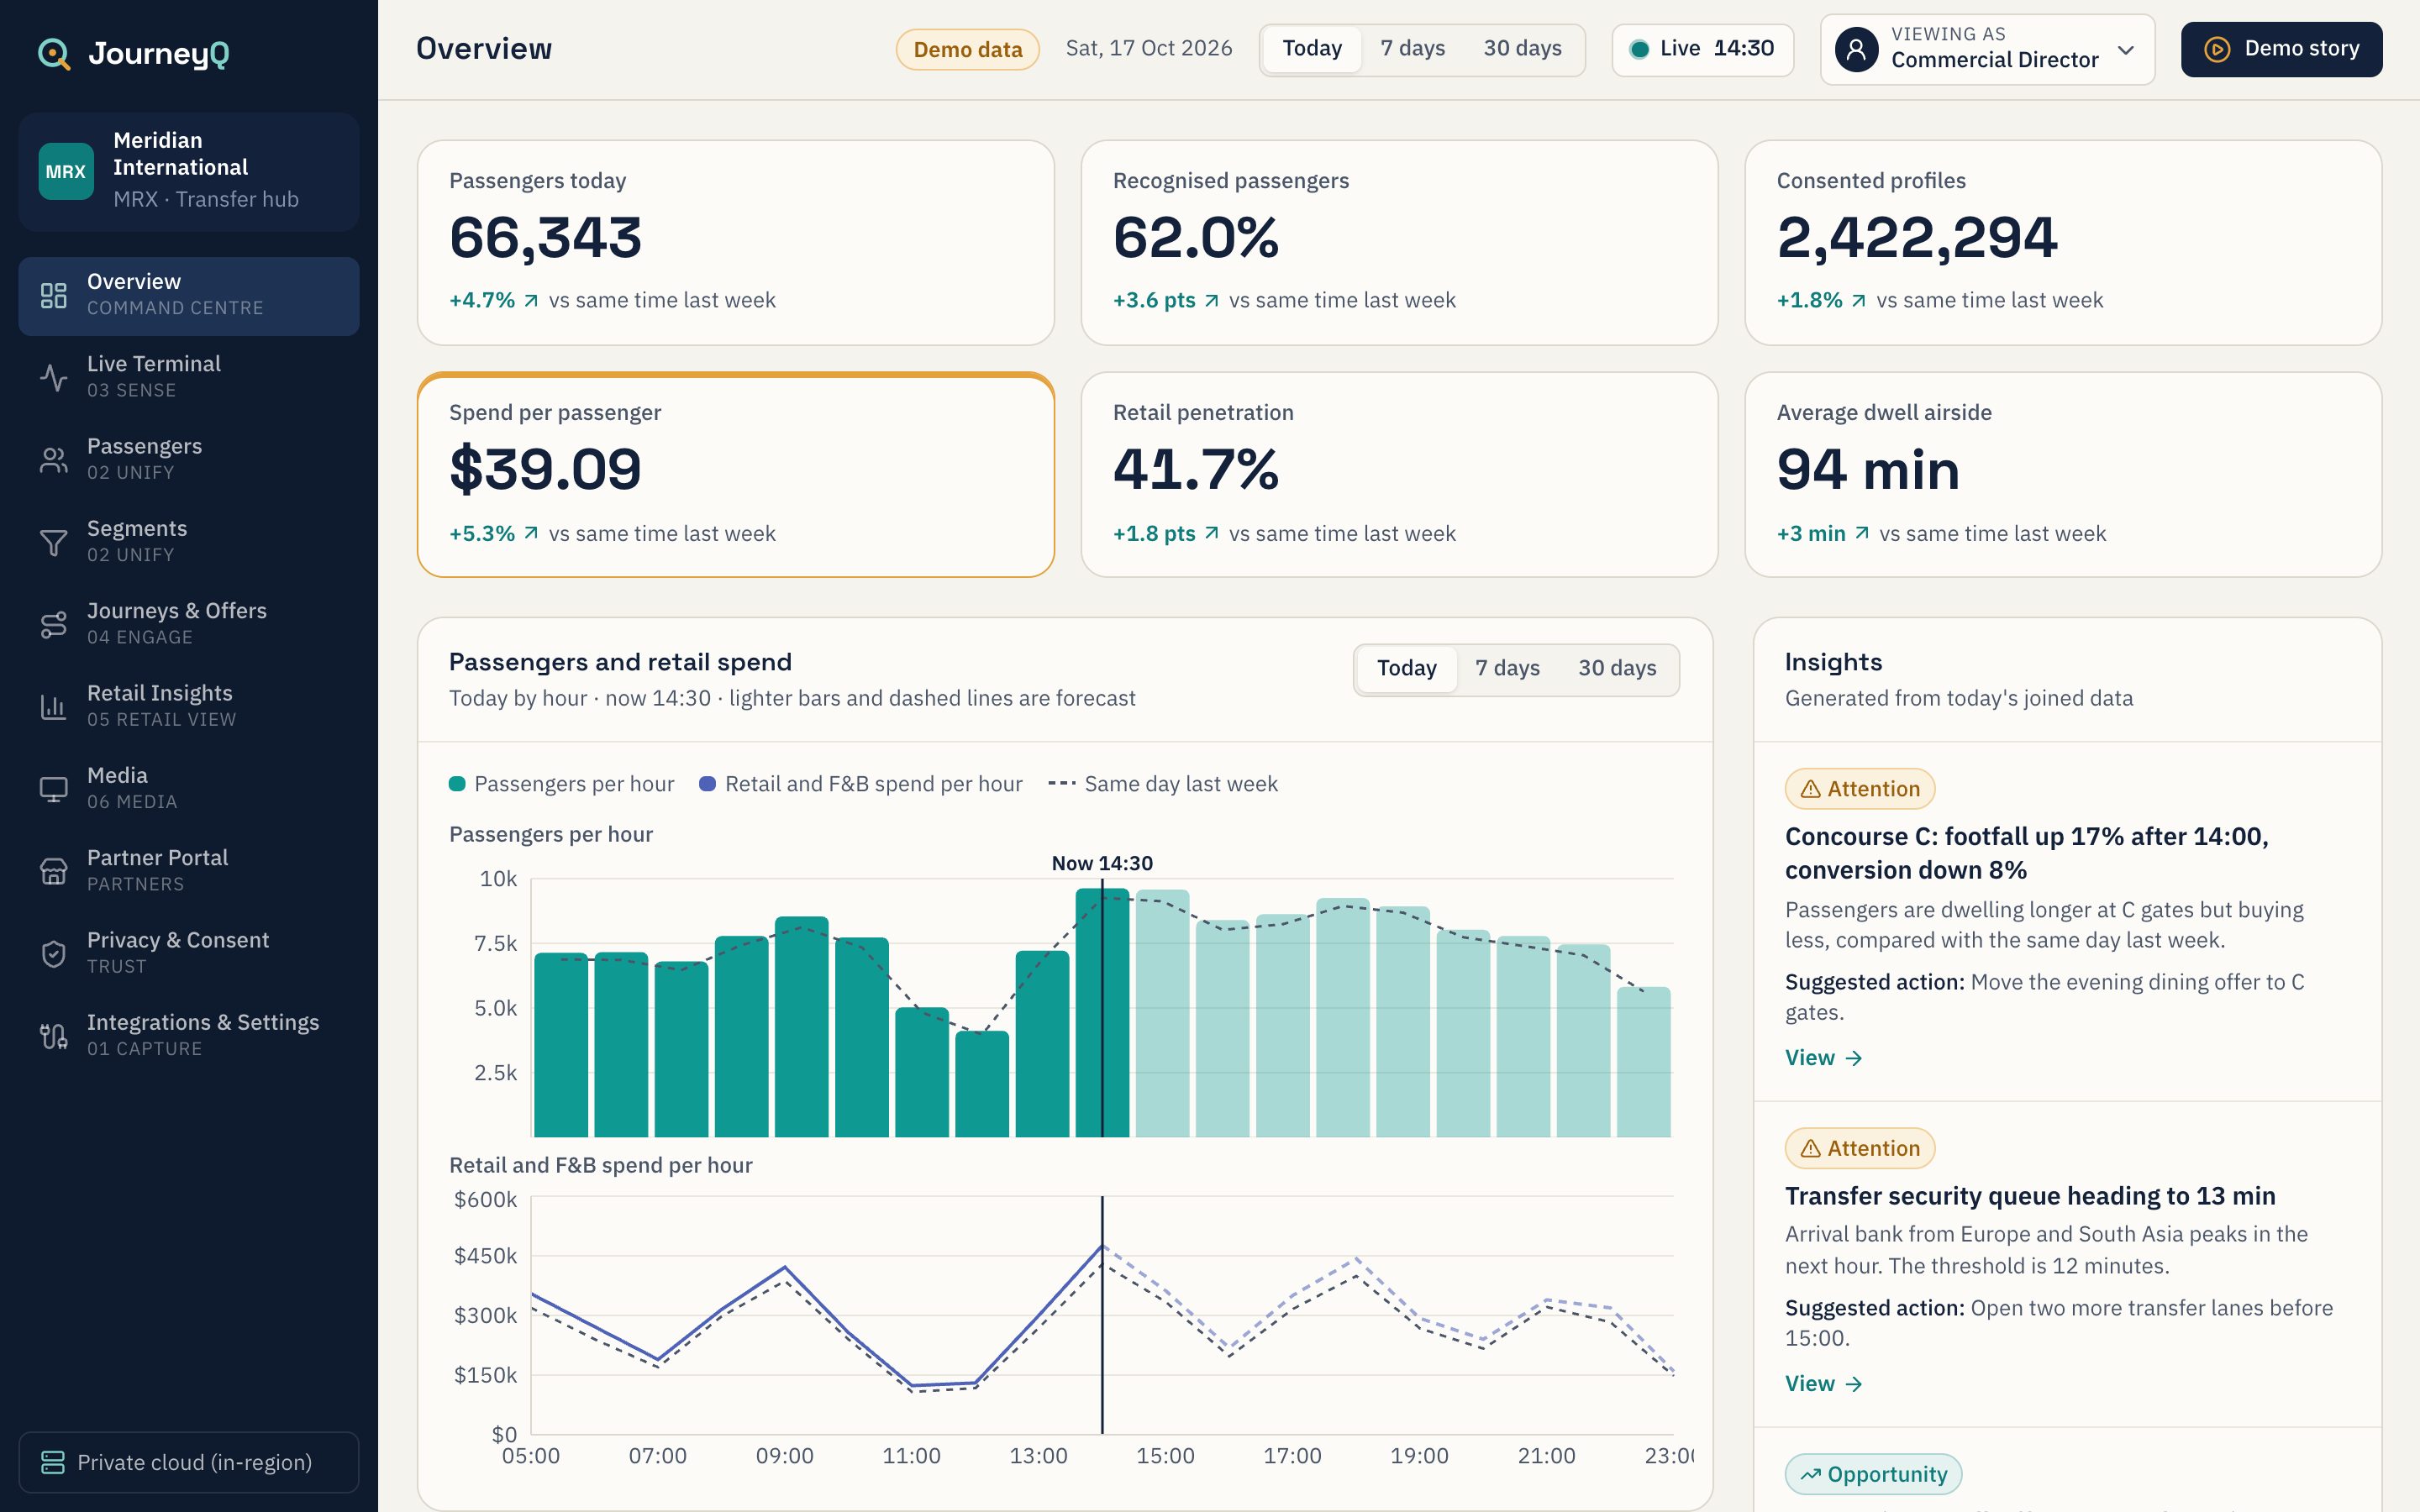Open View link for Concourse C insight
2420x1512 pixels.
coord(1823,1058)
